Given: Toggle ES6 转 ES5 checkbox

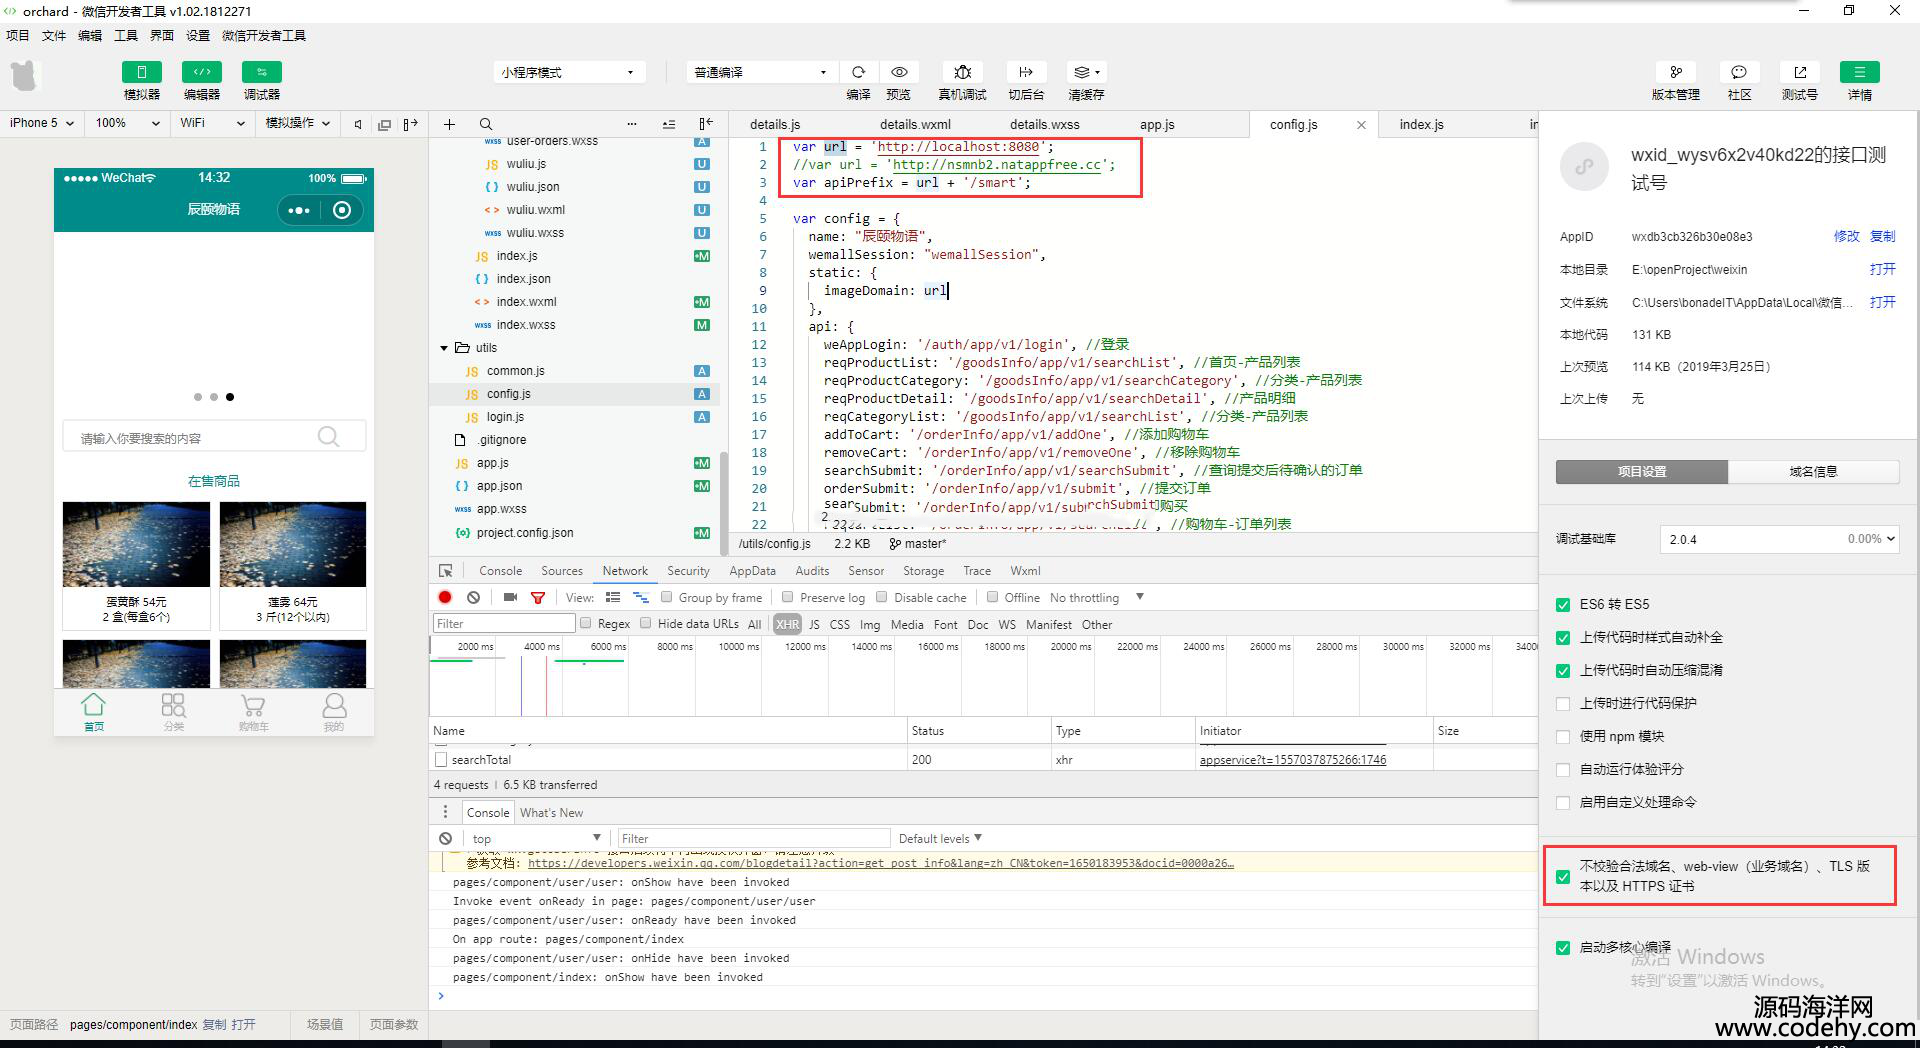Looking at the screenshot, I should pyautogui.click(x=1563, y=604).
